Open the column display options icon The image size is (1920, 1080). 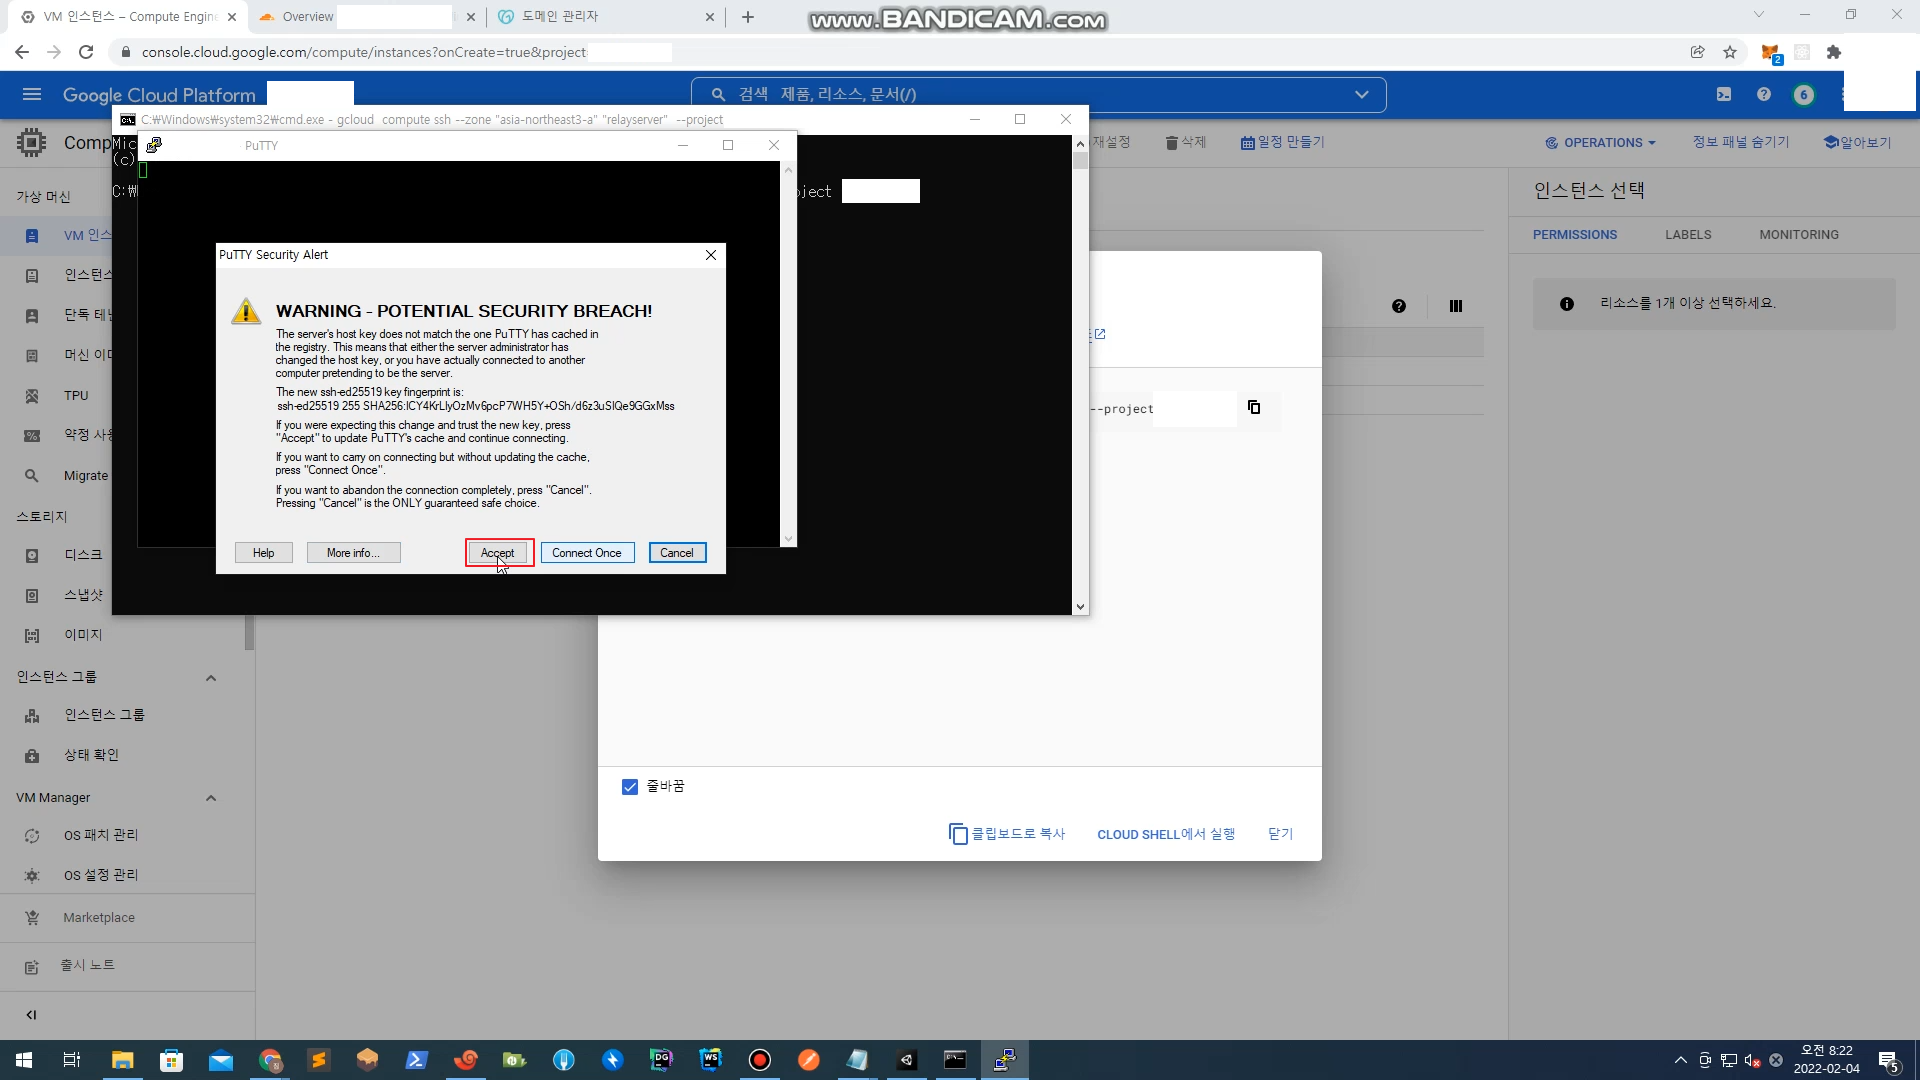click(x=1456, y=306)
